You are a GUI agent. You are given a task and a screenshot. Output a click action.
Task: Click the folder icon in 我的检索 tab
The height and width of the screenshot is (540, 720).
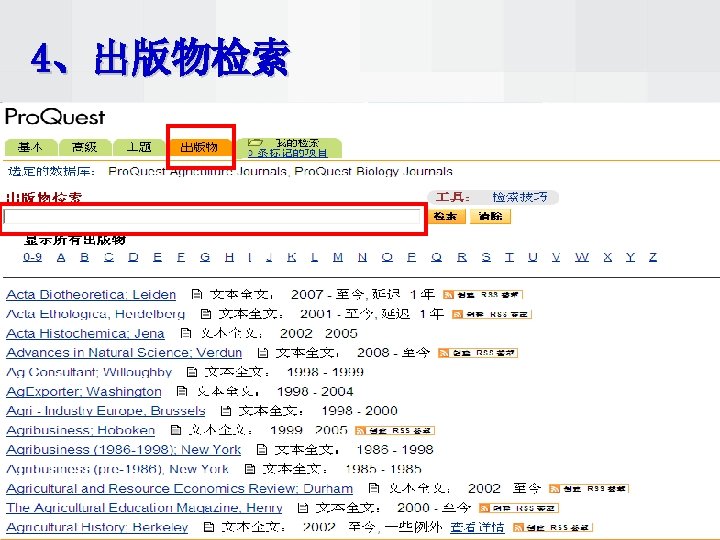coord(255,143)
